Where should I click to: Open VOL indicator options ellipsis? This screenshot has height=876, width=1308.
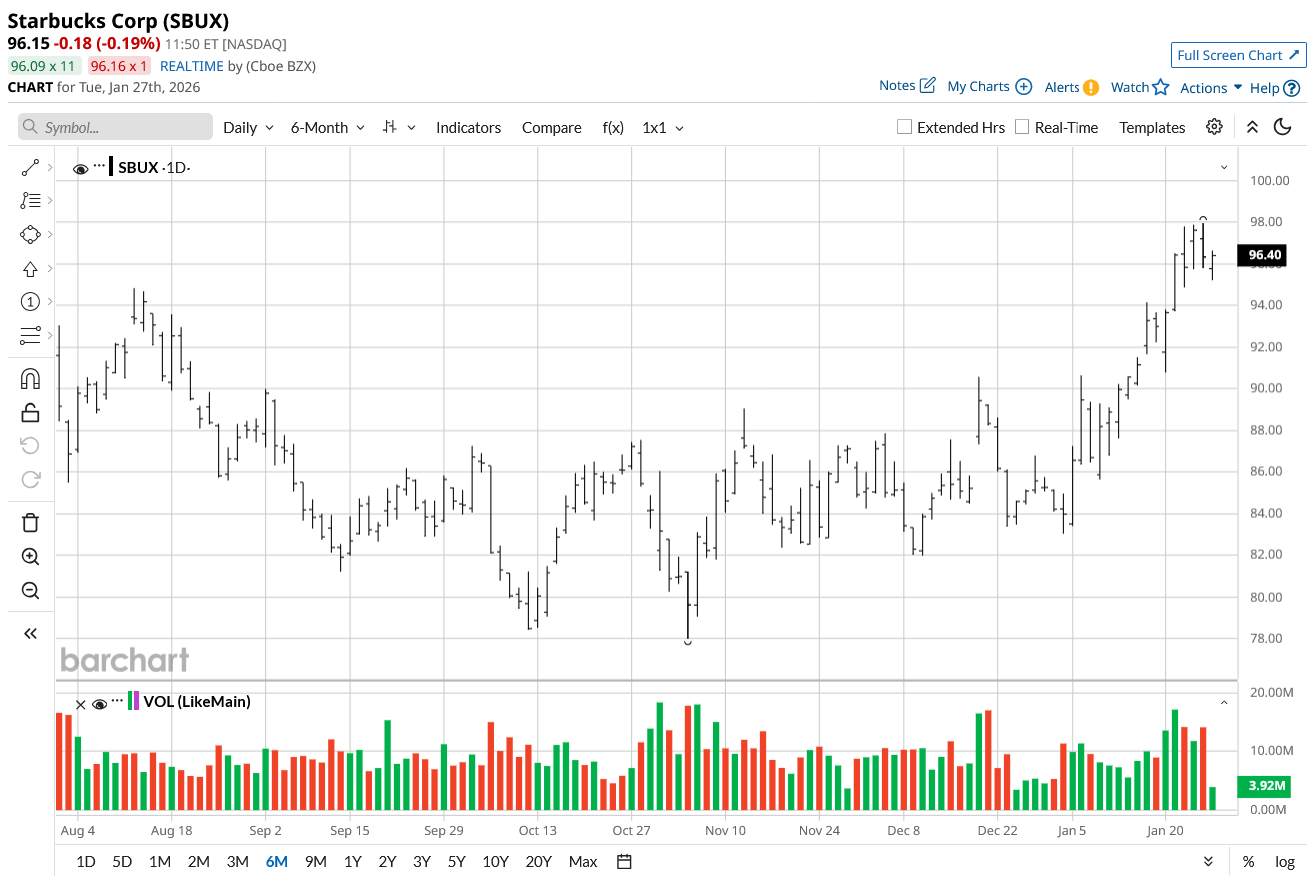tap(118, 701)
